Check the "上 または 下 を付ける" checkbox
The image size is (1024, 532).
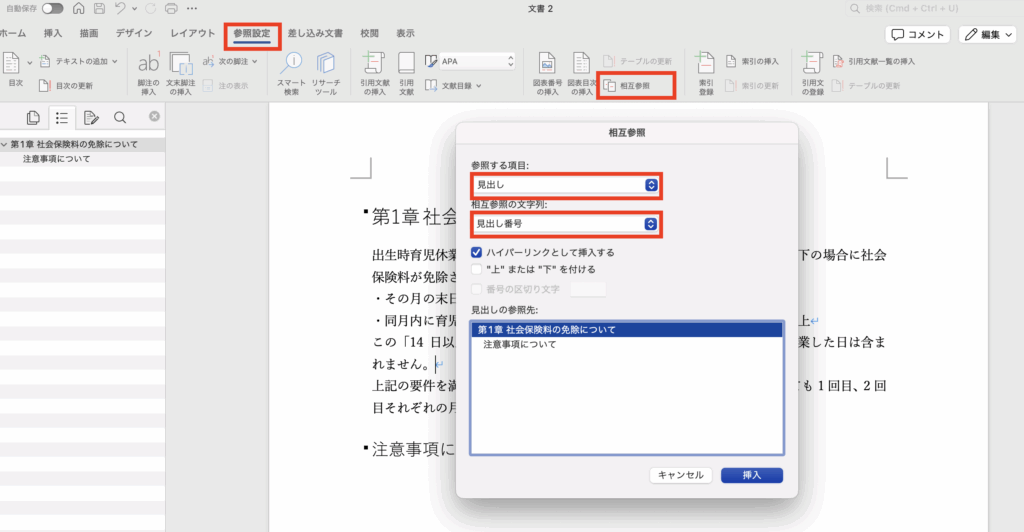click(x=477, y=269)
